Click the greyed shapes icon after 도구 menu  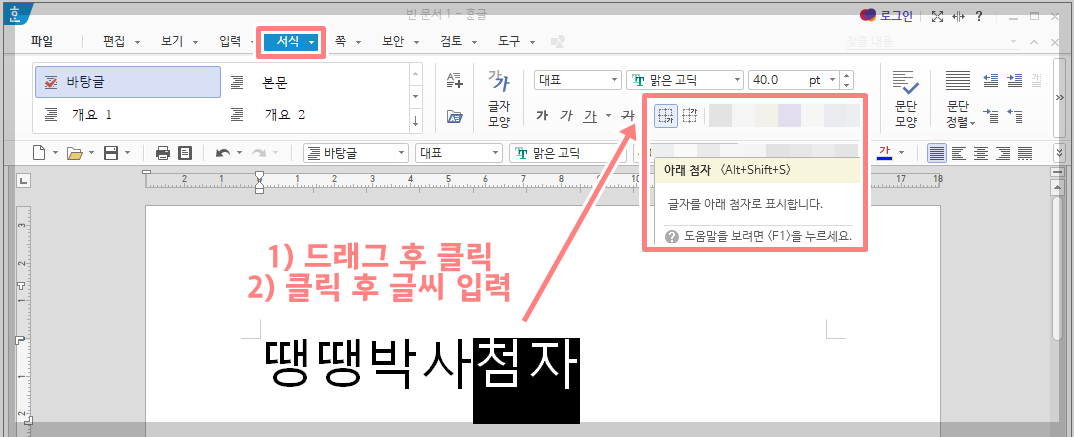click(x=558, y=42)
